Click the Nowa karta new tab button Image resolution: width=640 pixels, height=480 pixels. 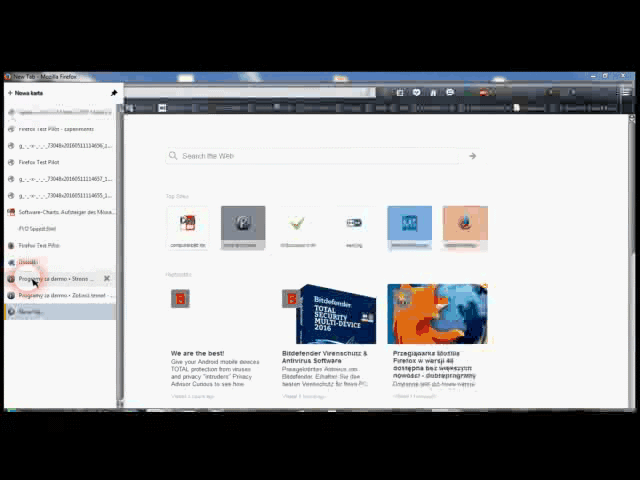(27, 93)
